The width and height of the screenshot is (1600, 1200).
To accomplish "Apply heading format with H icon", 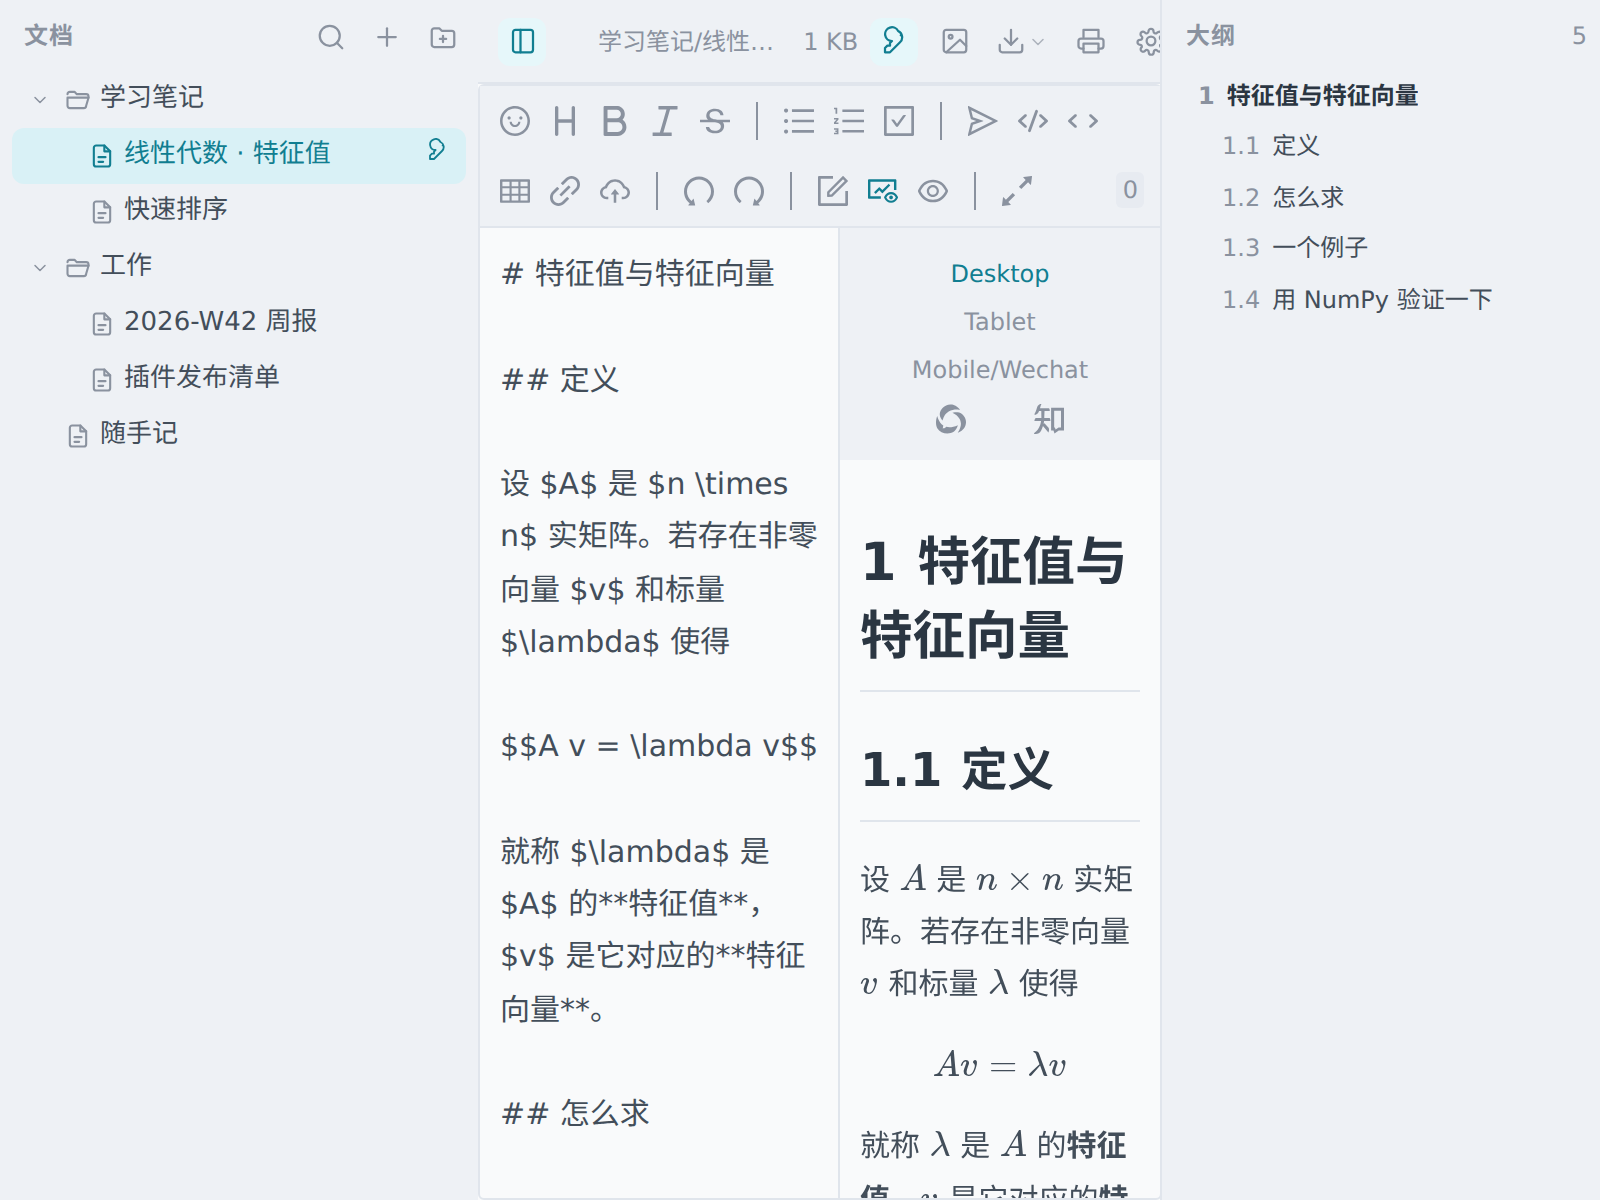I will [x=565, y=121].
